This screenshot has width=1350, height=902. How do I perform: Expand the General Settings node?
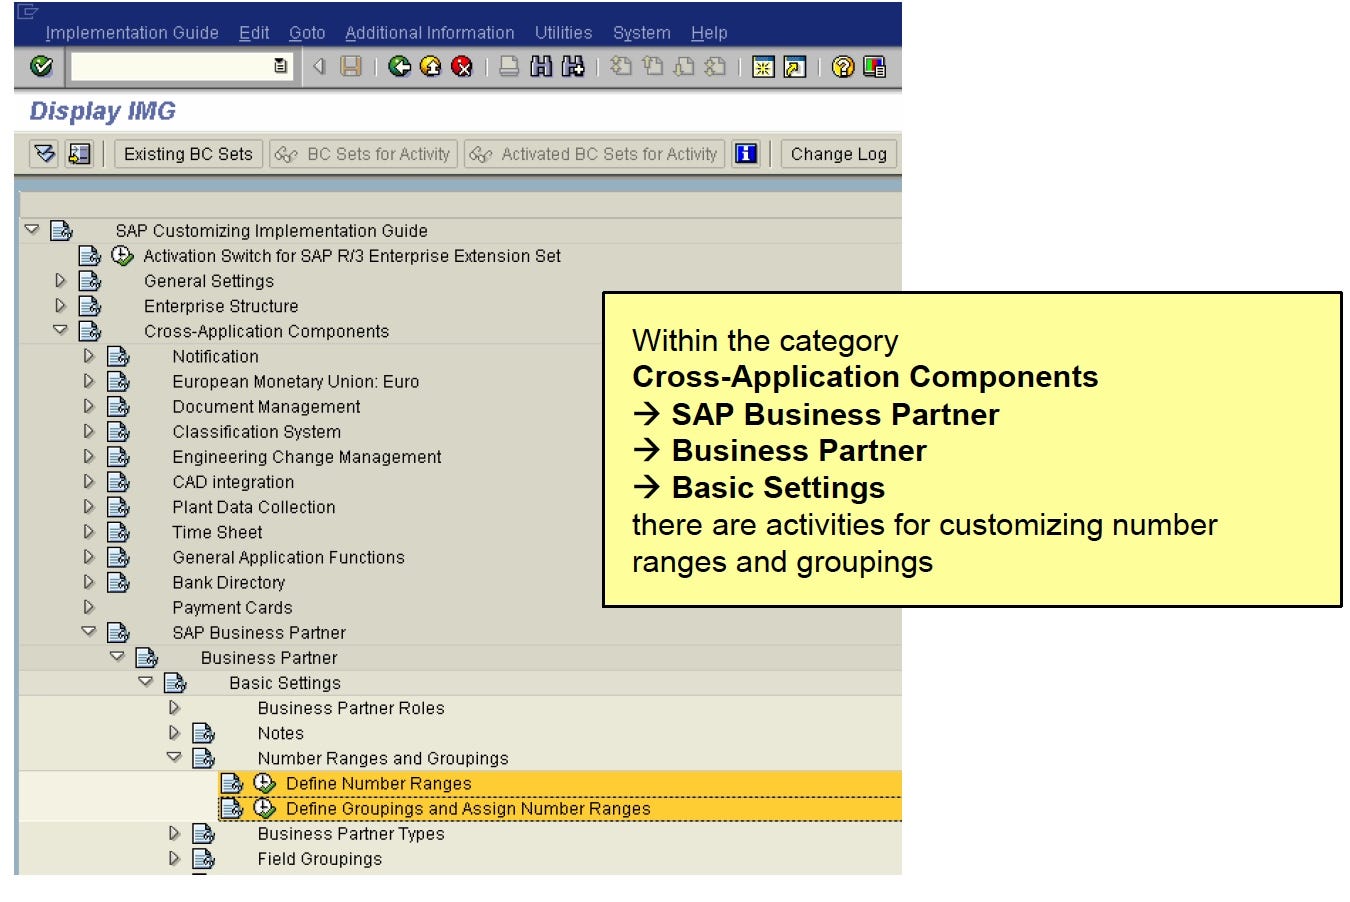click(60, 281)
